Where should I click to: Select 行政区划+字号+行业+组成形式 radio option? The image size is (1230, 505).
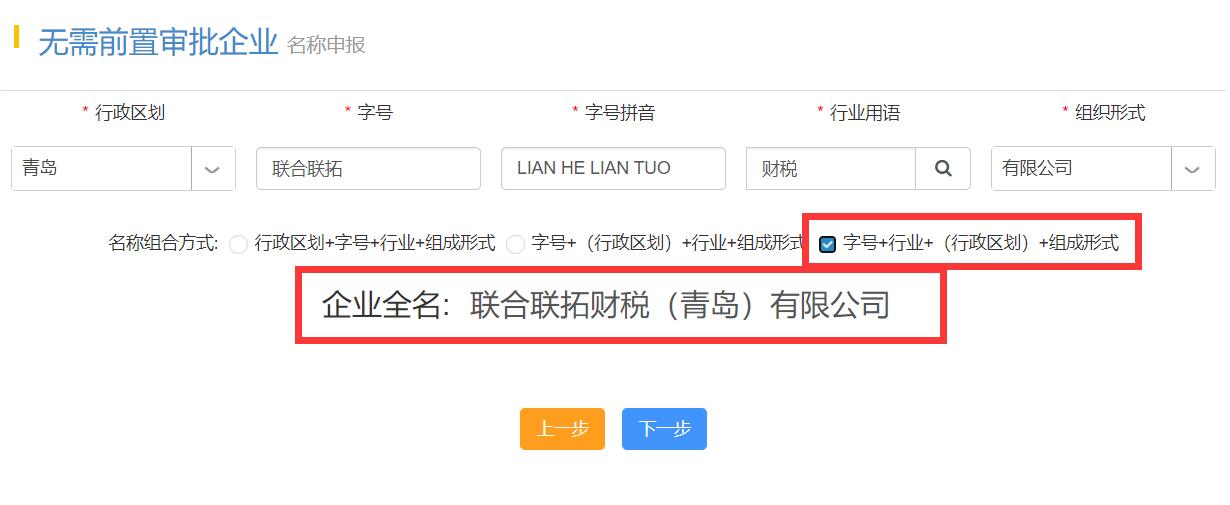click(238, 244)
